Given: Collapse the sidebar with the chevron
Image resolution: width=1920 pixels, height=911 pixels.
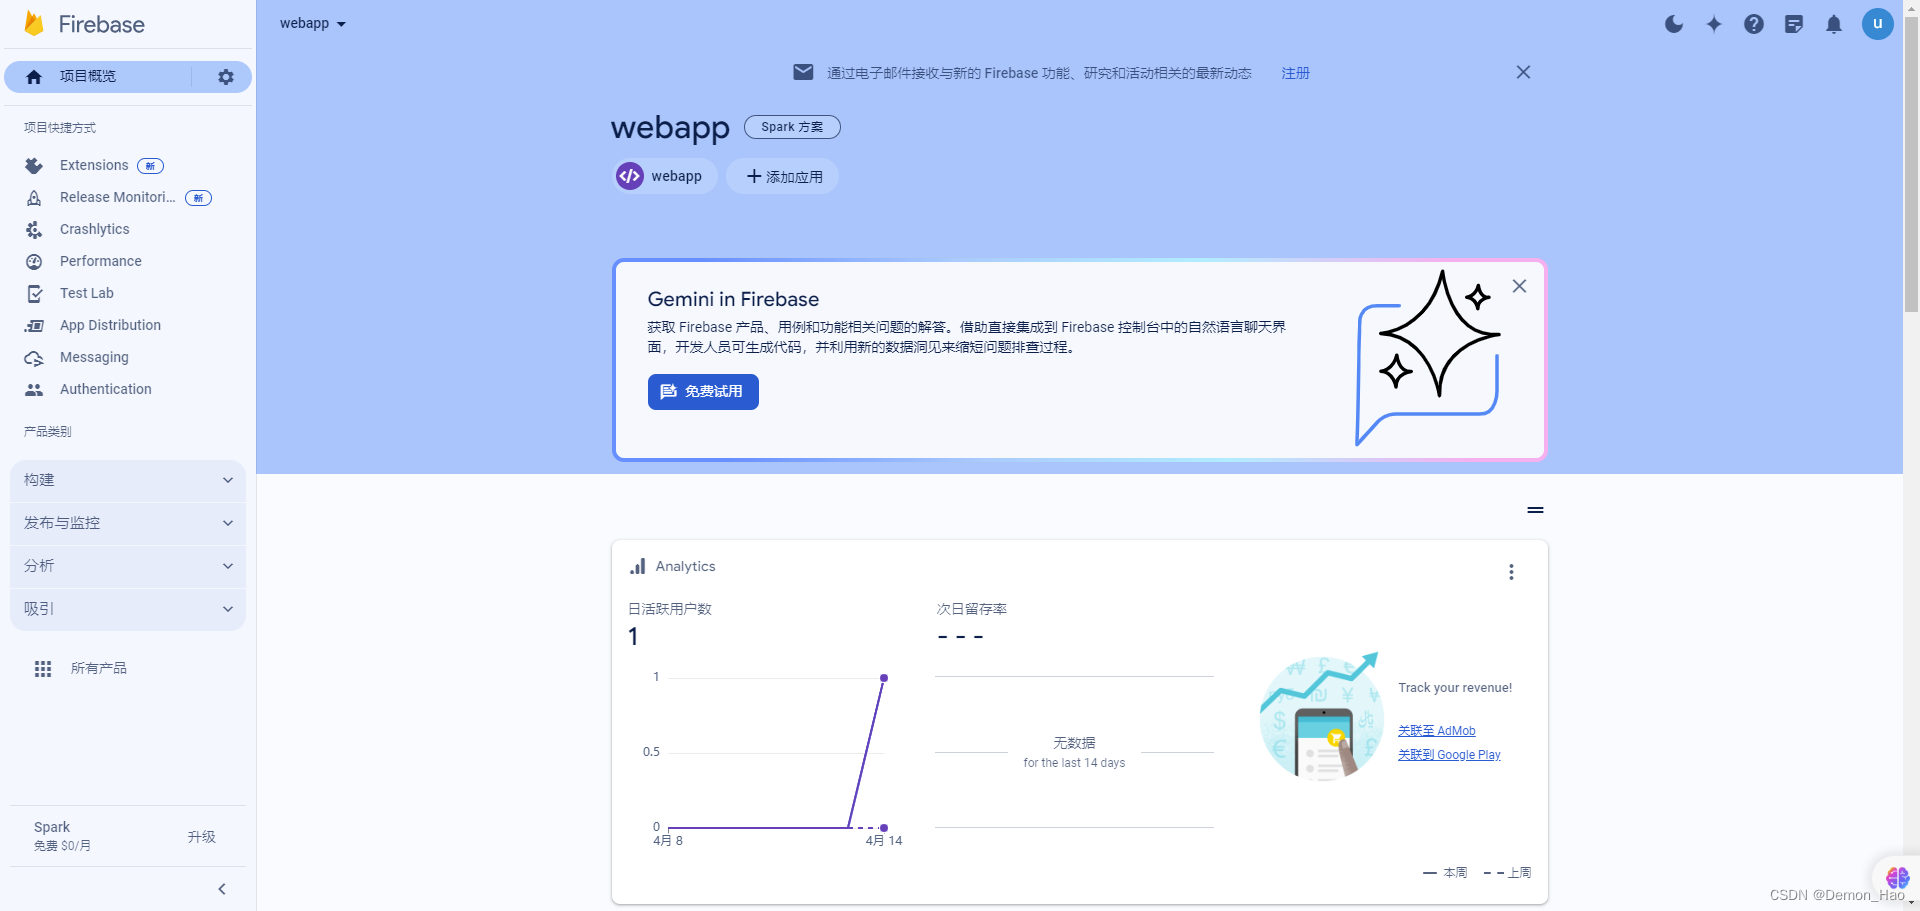Looking at the screenshot, I should 222,889.
